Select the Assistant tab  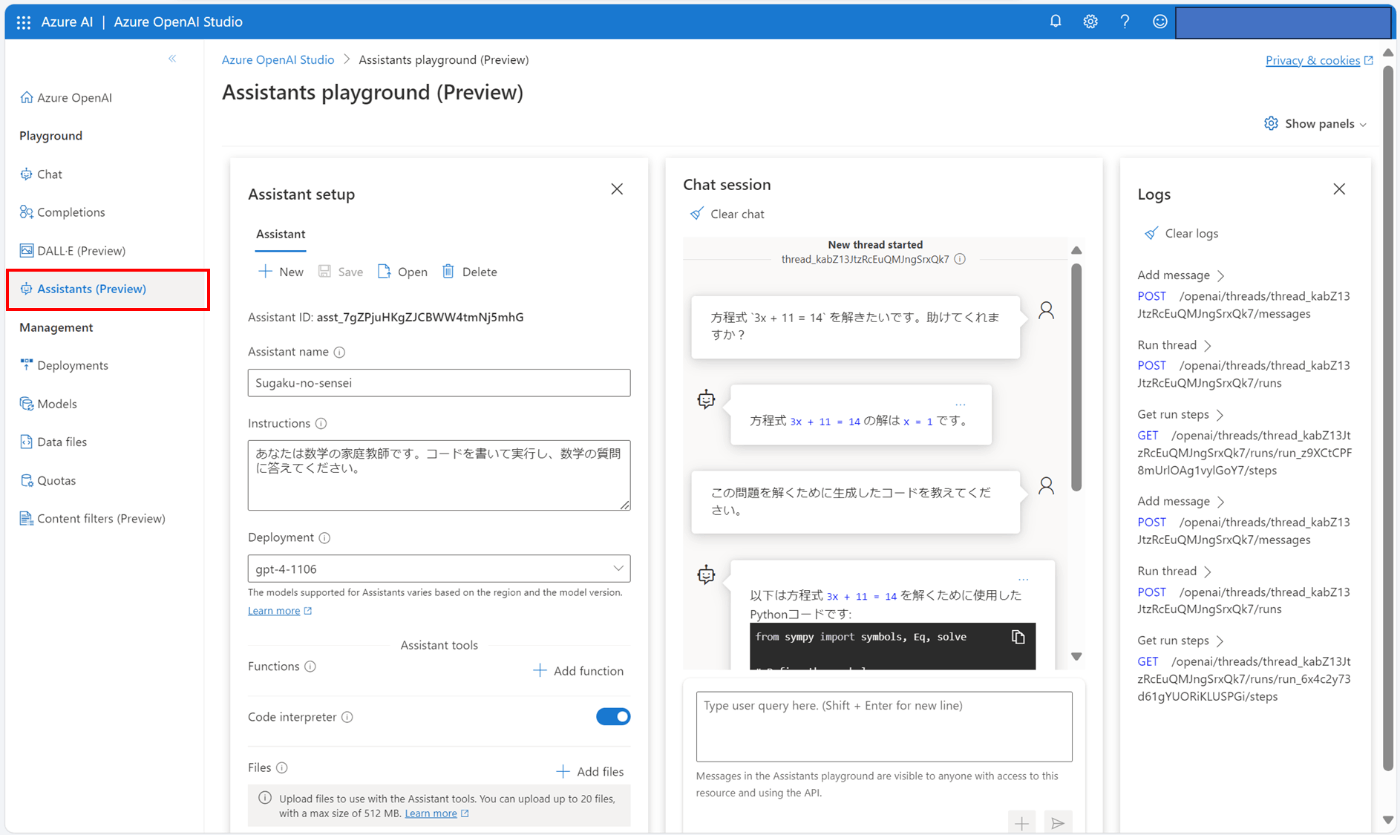coord(281,234)
